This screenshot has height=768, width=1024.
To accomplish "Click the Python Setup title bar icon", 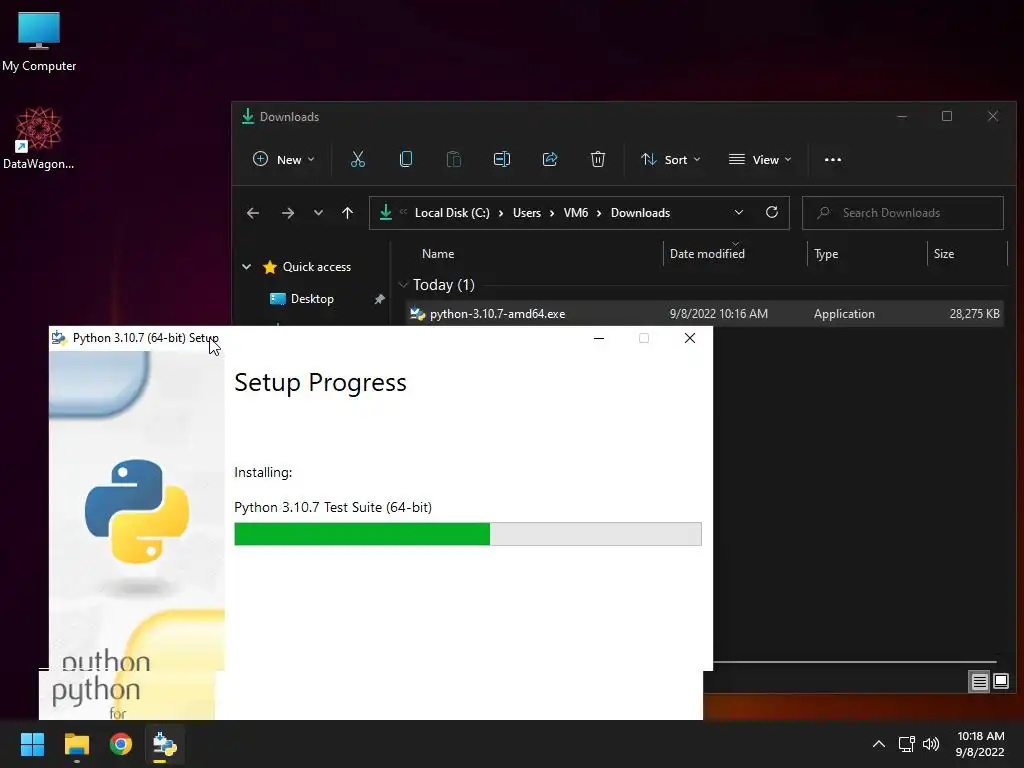I will [59, 338].
